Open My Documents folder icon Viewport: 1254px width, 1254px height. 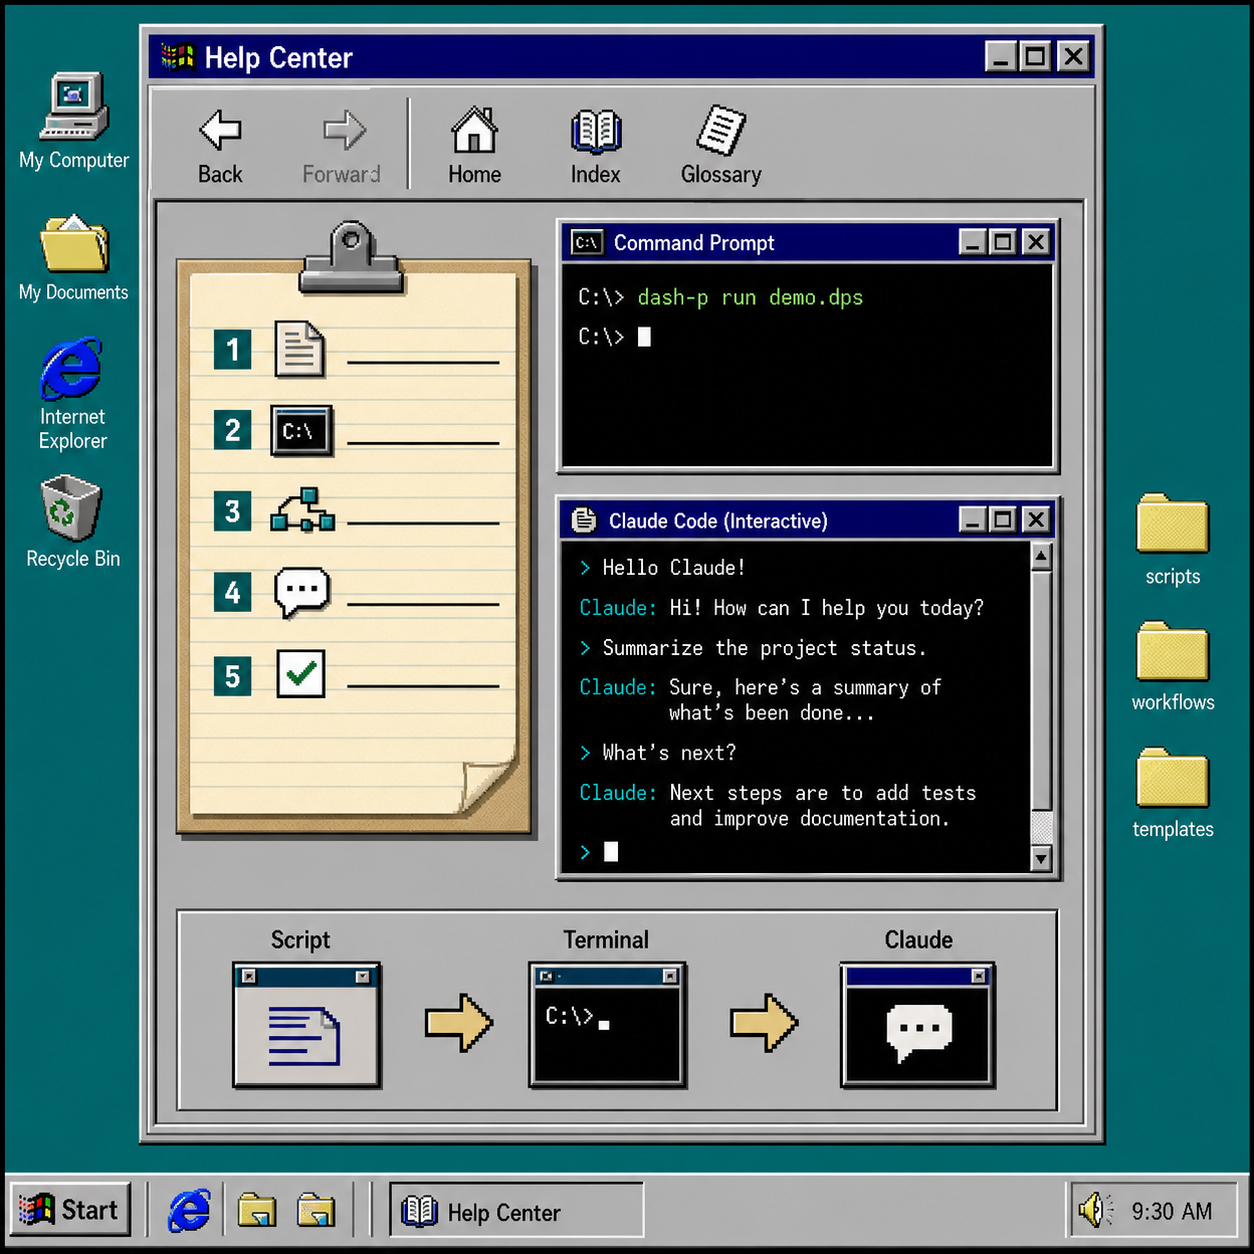(74, 258)
